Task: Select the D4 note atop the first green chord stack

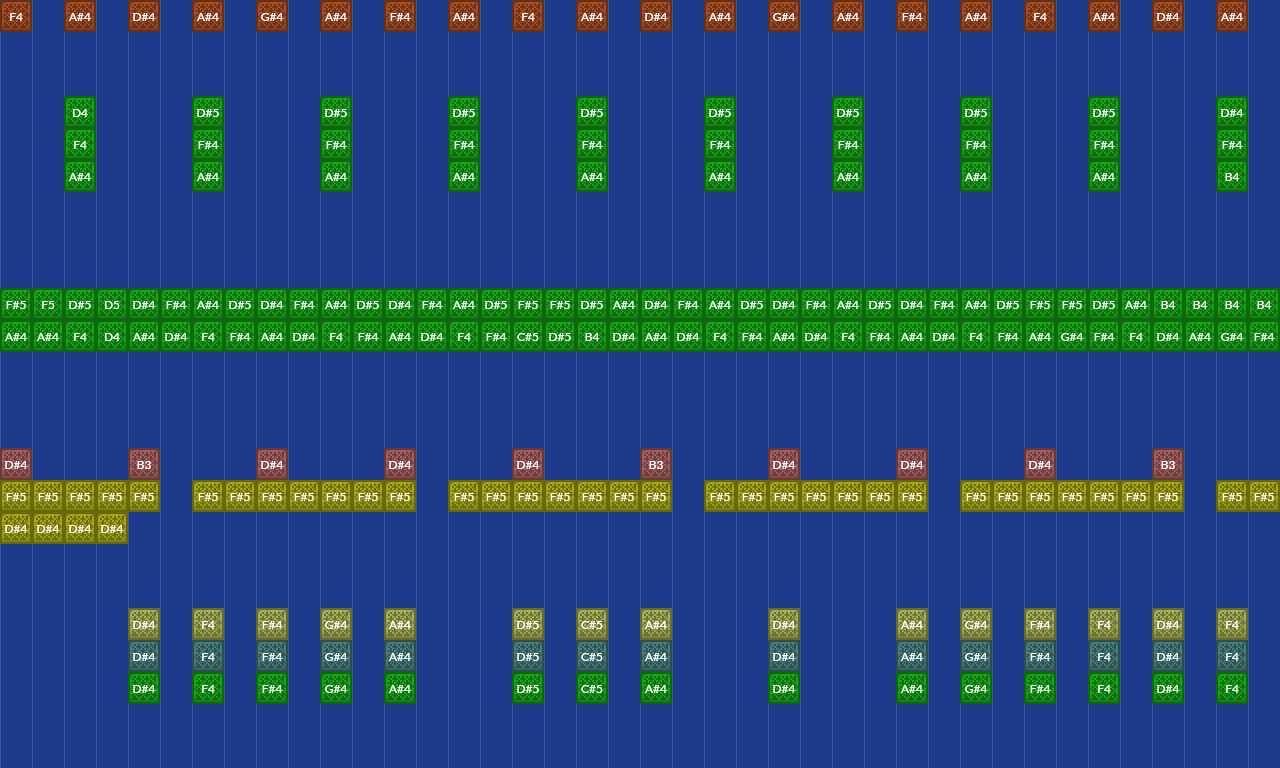Action: [x=80, y=112]
